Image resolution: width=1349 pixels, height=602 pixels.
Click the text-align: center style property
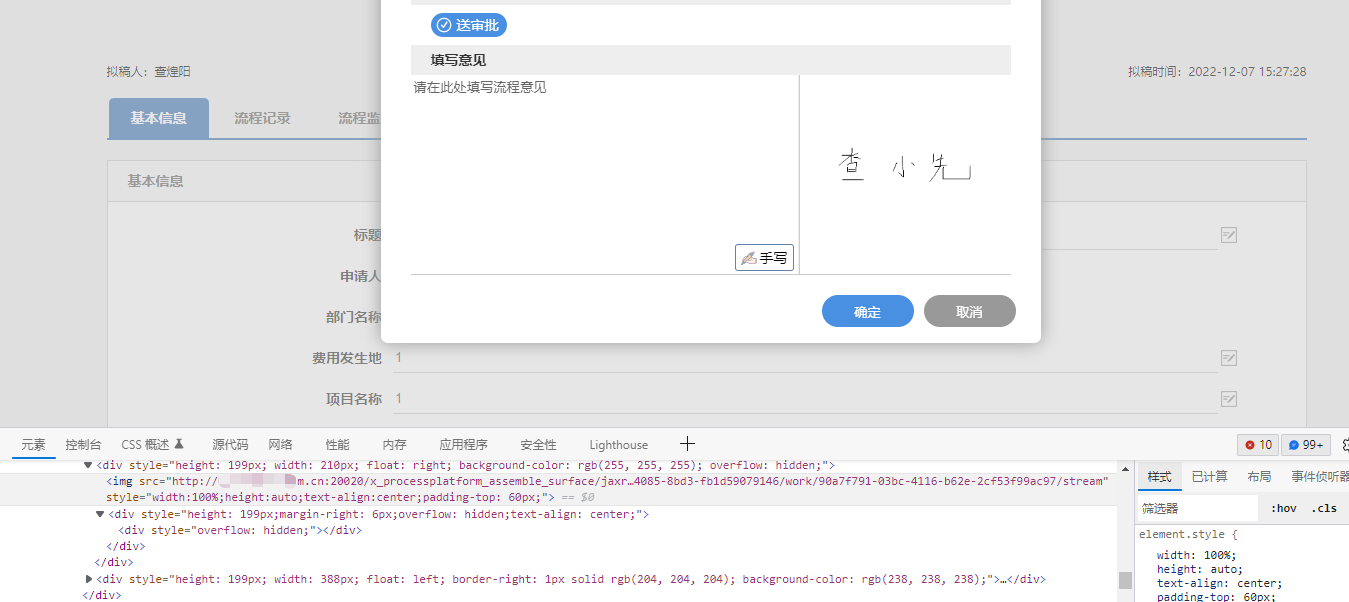1220,583
